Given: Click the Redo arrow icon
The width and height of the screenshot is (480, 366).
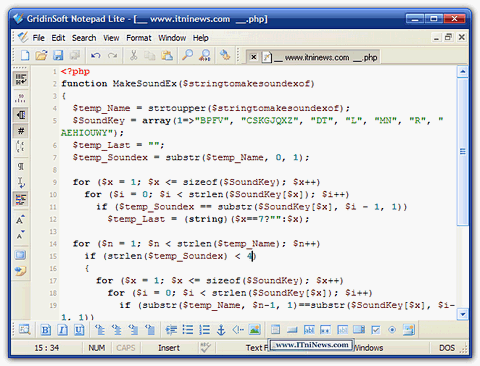Looking at the screenshot, I should 113,55.
